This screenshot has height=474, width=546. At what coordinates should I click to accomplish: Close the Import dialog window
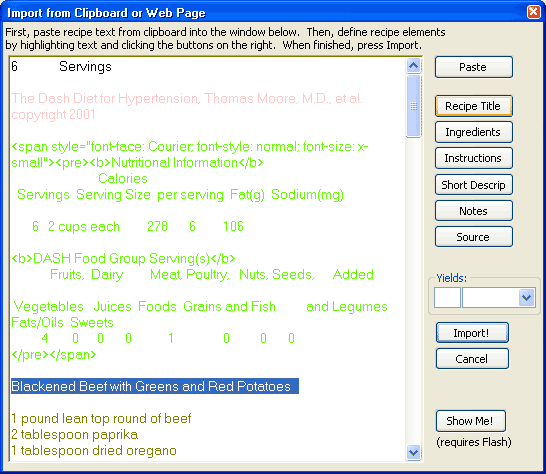pos(534,12)
